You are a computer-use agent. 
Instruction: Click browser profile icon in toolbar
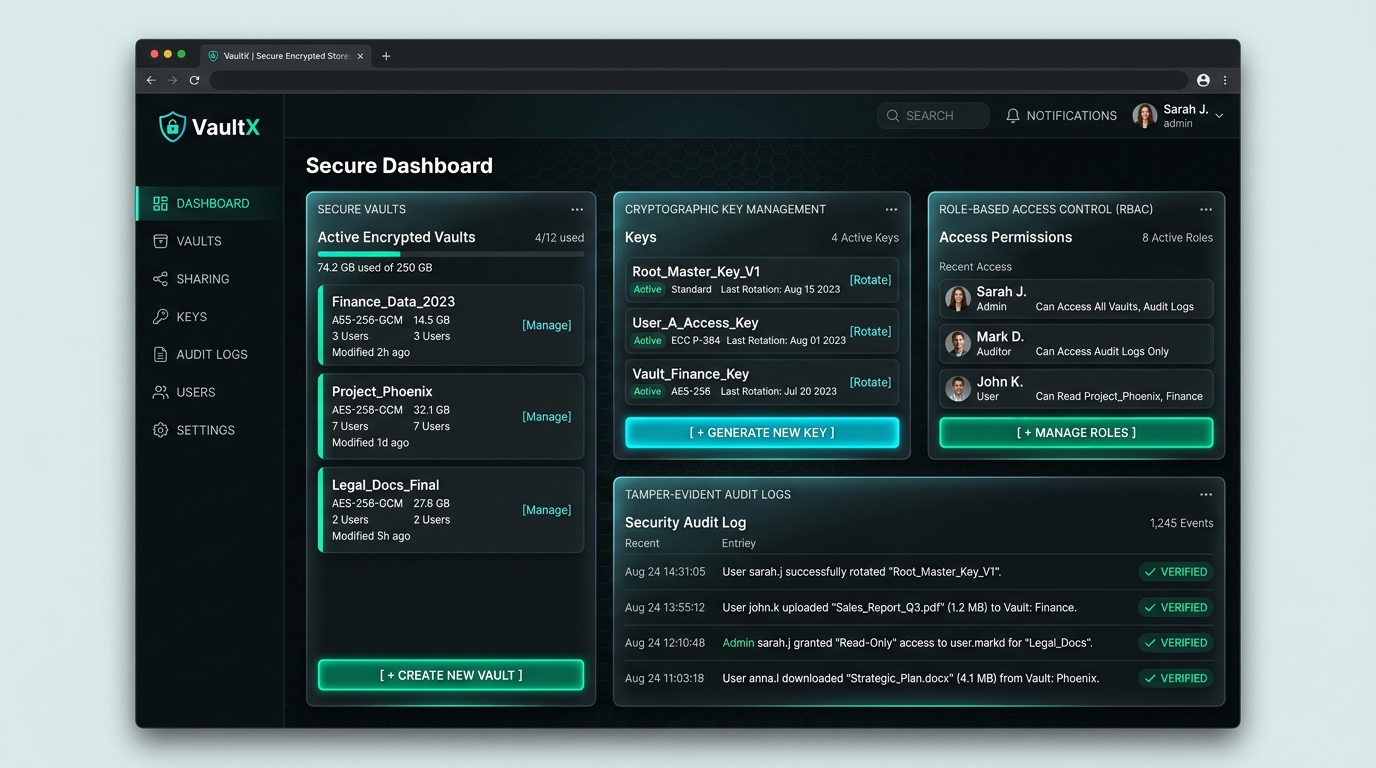click(1203, 80)
